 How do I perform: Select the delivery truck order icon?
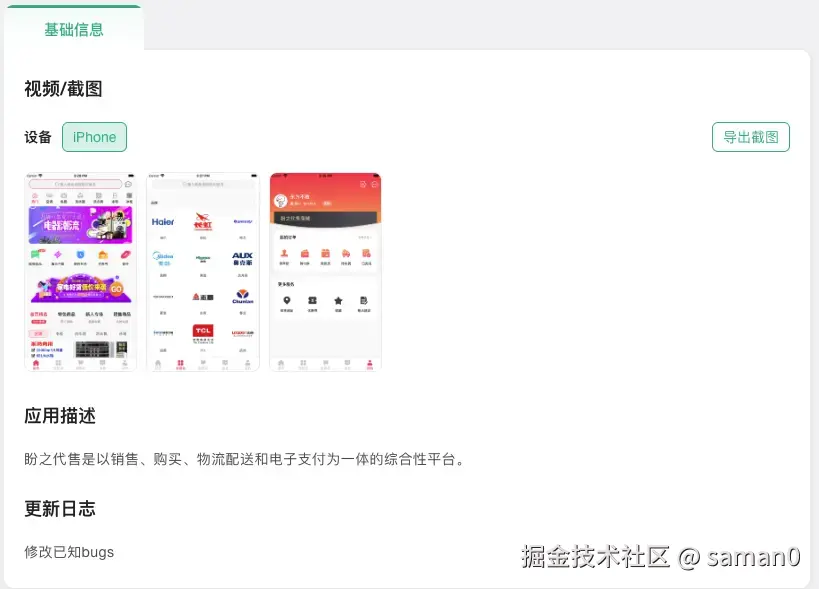point(345,253)
